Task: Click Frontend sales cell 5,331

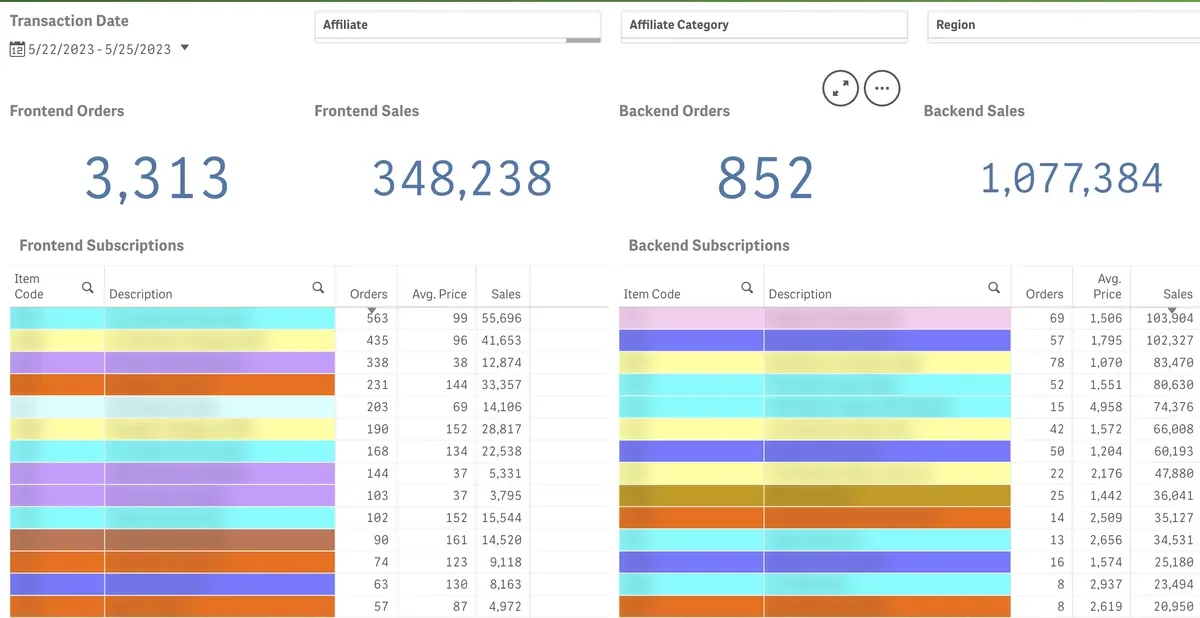Action: pos(505,473)
